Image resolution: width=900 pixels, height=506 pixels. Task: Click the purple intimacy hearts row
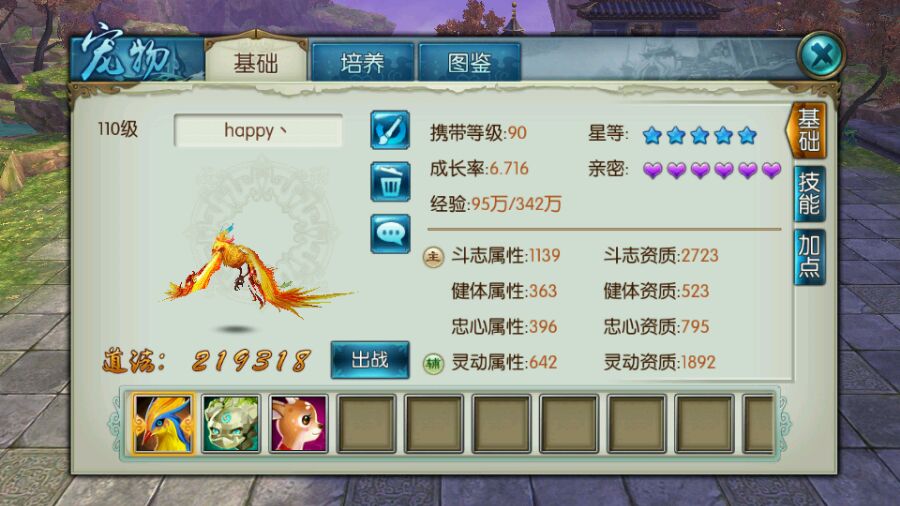712,170
